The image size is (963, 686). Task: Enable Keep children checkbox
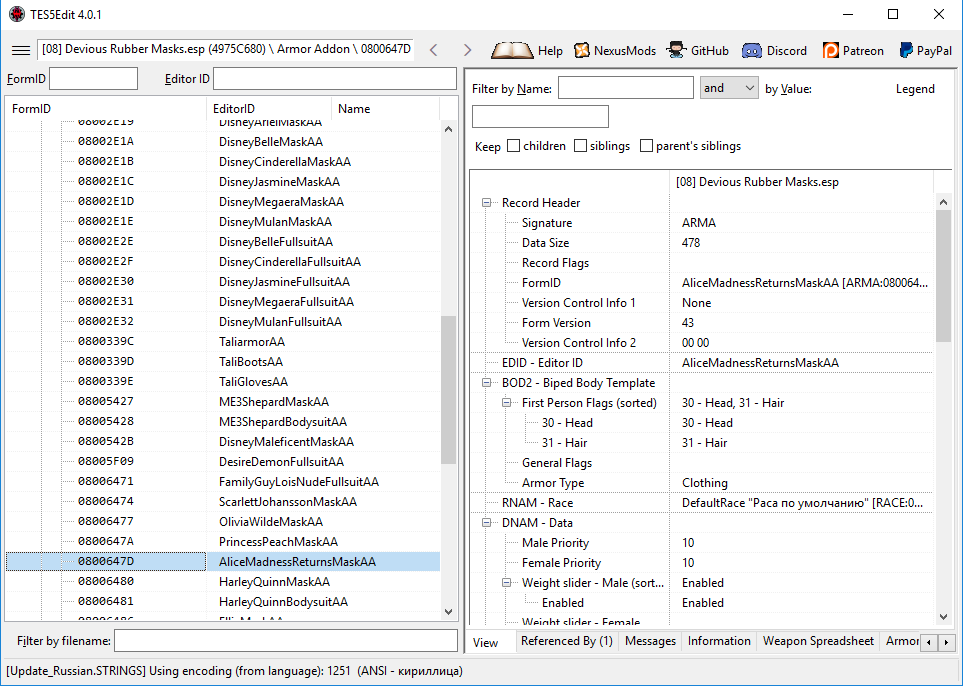pos(513,146)
